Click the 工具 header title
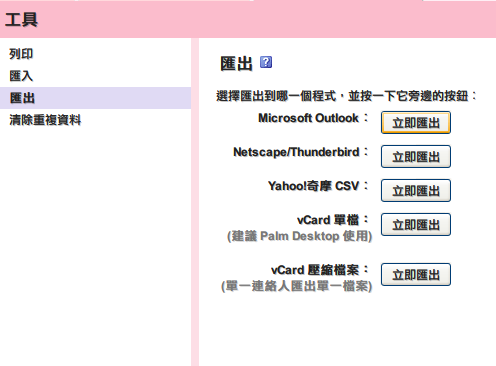Screen dimensions: 496x366 tap(22, 19)
